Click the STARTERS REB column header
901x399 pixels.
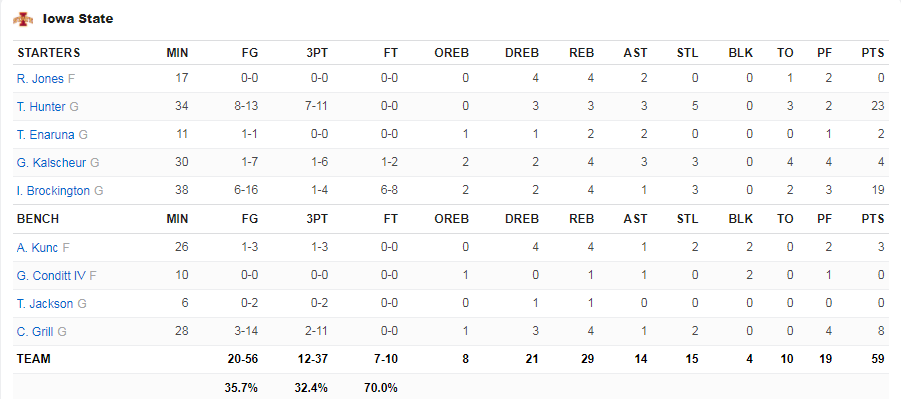[x=582, y=53]
